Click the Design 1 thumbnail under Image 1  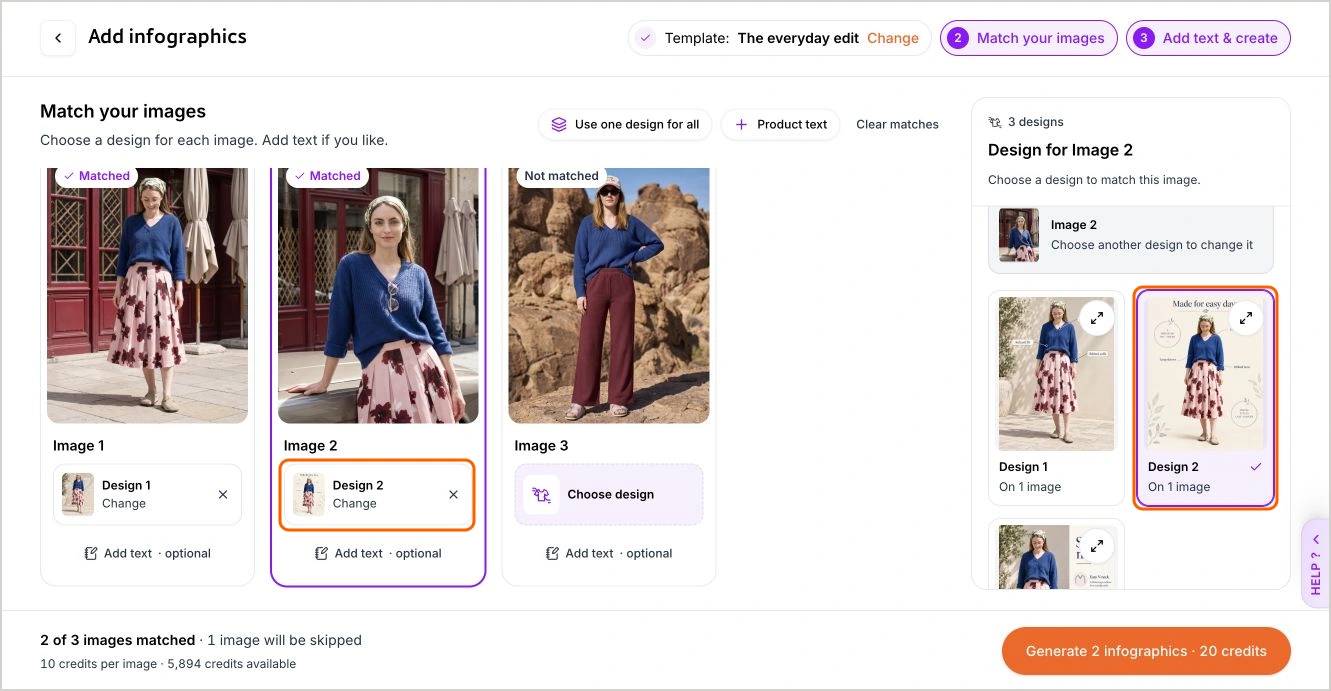tap(78, 494)
